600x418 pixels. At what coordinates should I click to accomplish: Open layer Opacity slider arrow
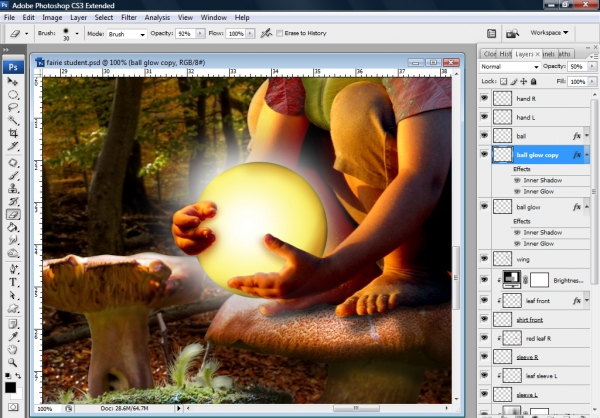click(592, 66)
